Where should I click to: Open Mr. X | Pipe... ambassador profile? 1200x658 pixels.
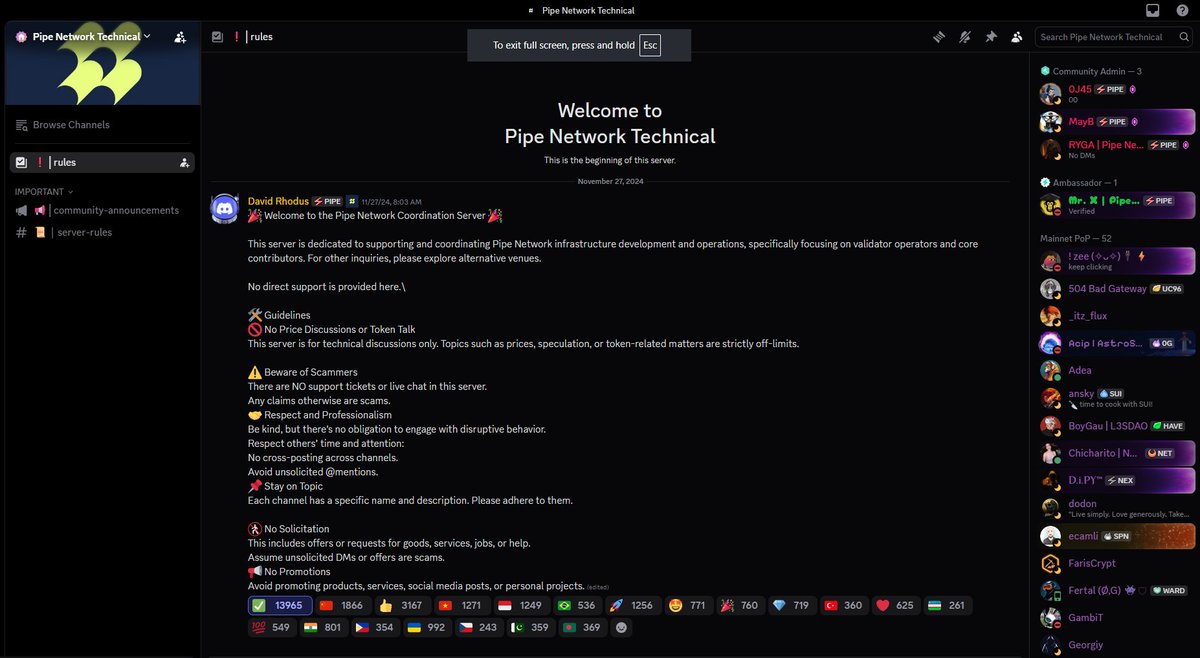1116,205
